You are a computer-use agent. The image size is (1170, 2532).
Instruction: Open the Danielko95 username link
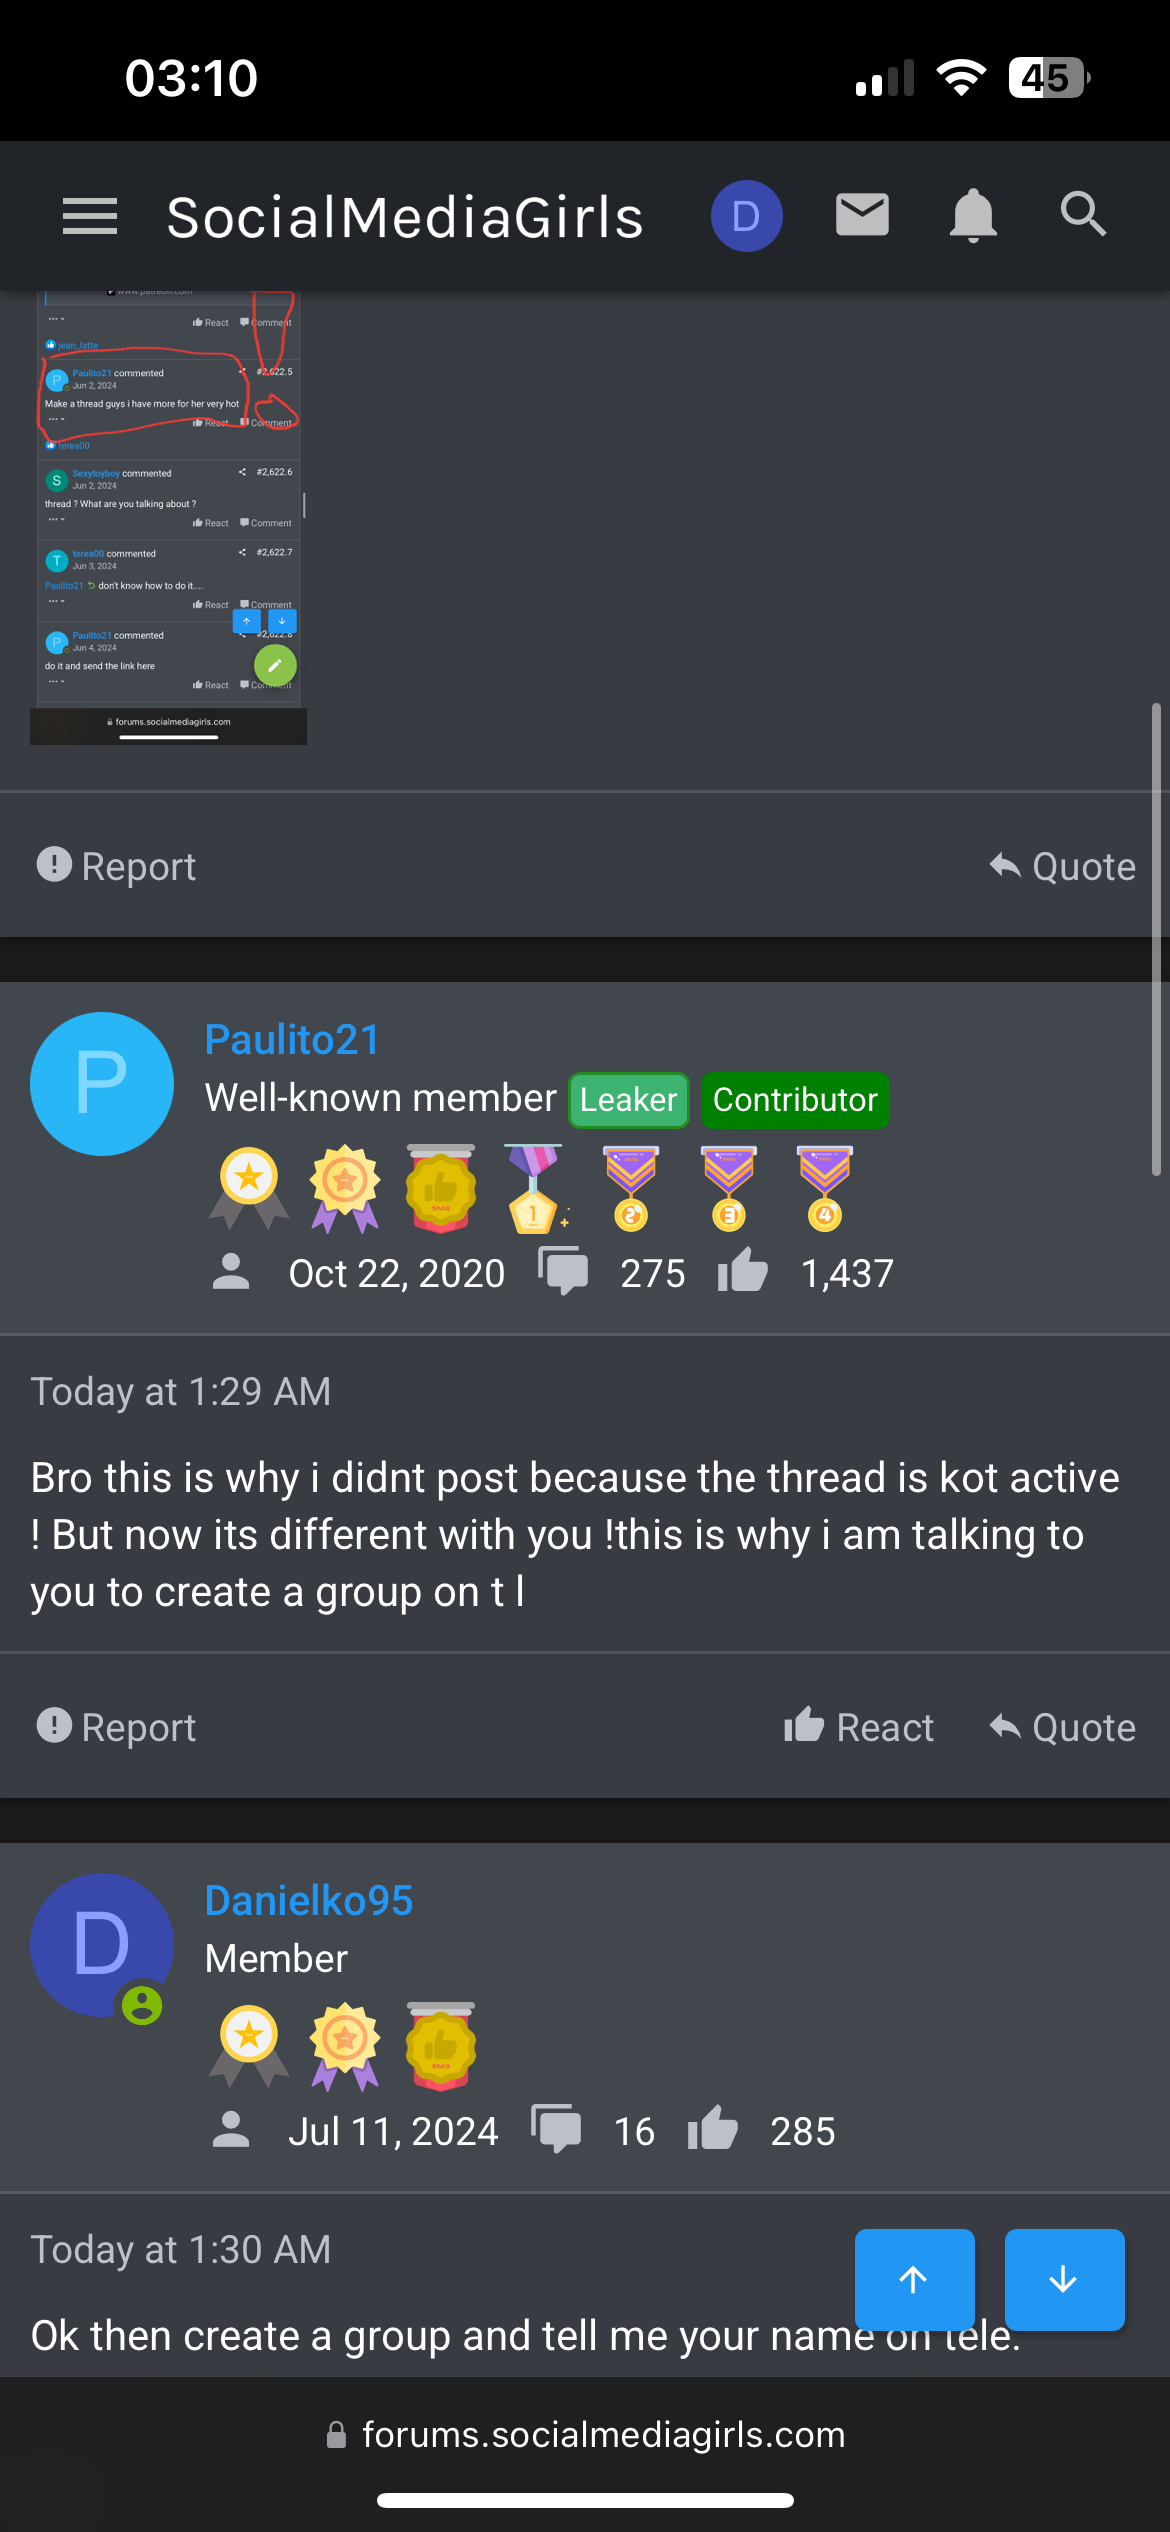click(x=308, y=1901)
